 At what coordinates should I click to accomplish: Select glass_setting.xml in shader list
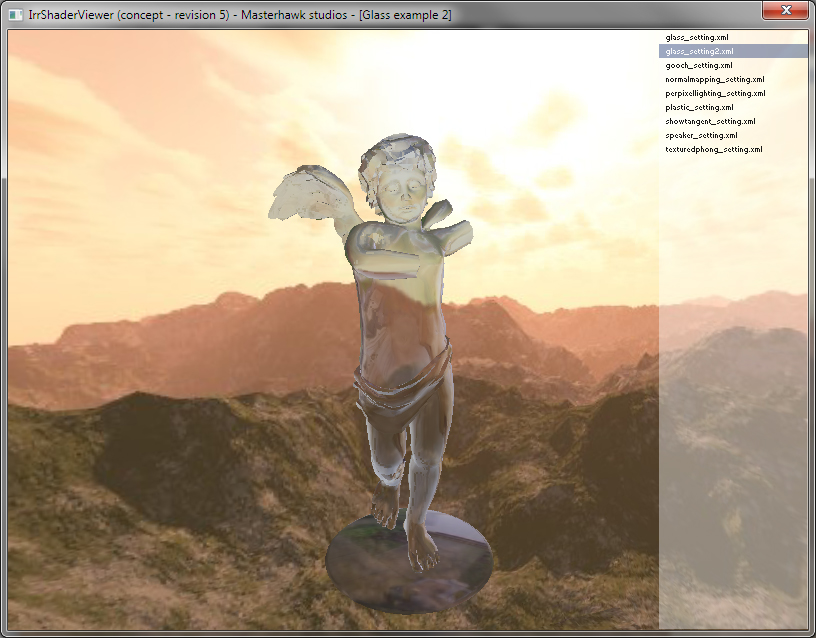[697, 37]
